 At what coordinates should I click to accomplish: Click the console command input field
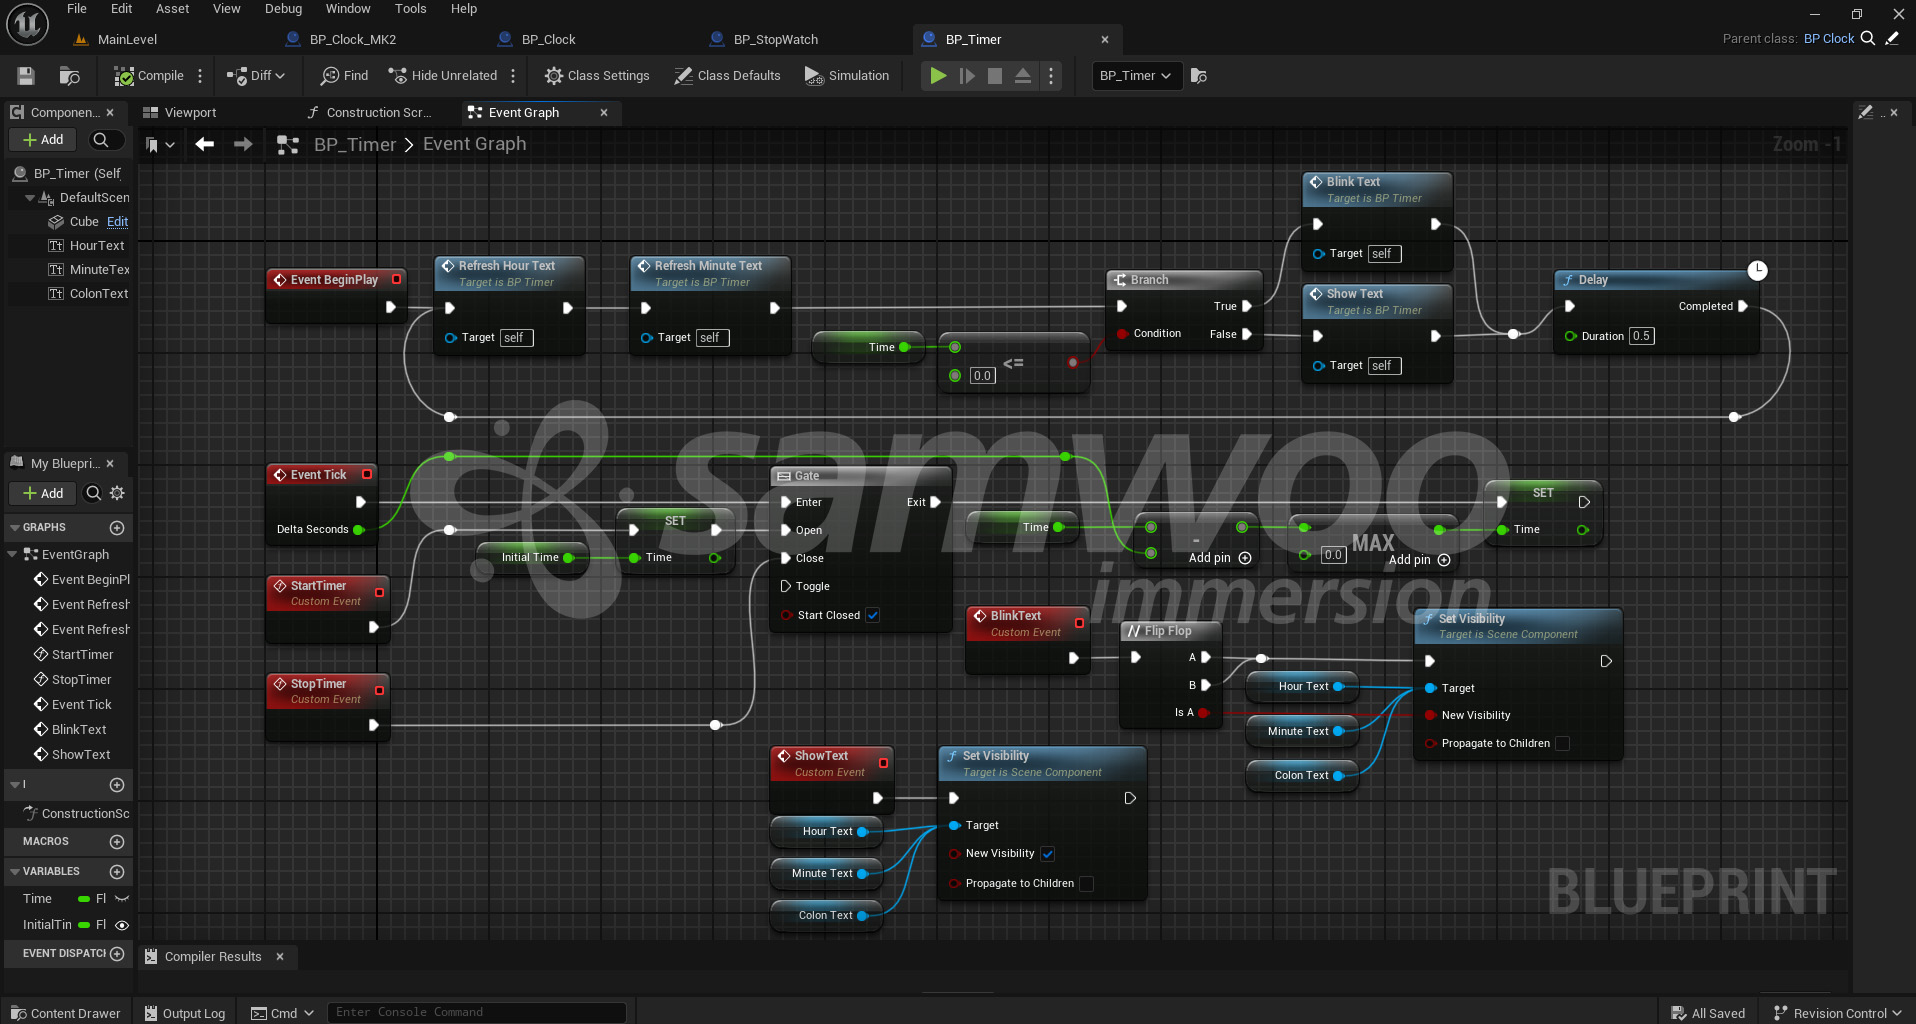[477, 1013]
